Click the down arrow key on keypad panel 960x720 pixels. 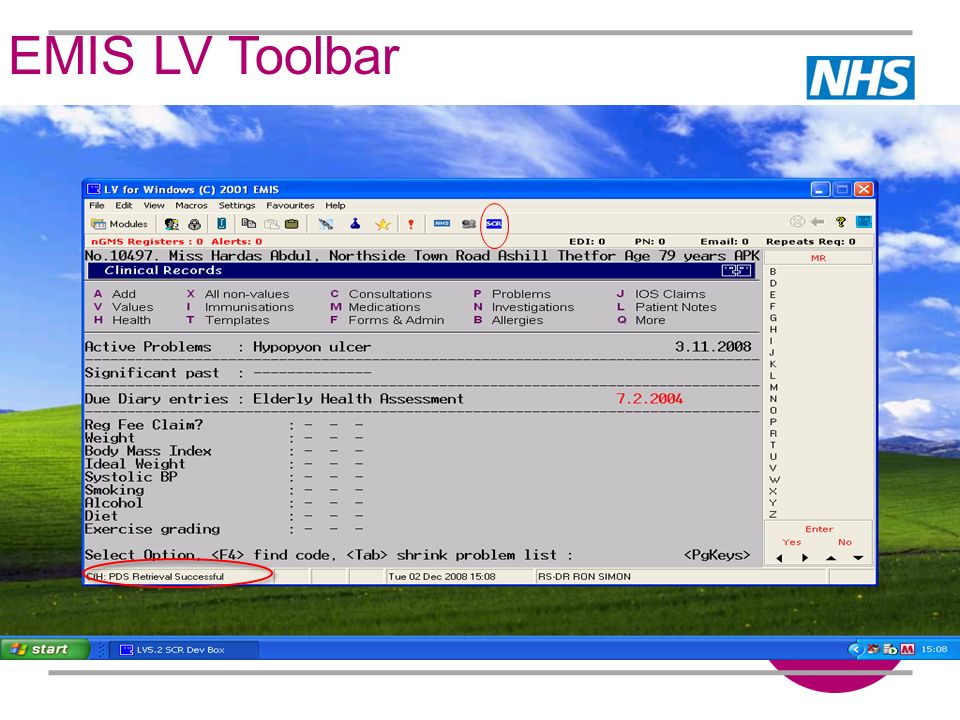click(858, 558)
